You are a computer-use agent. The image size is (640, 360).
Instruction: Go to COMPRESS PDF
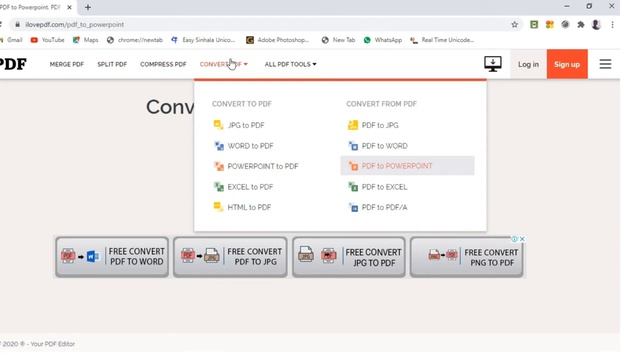[163, 64]
